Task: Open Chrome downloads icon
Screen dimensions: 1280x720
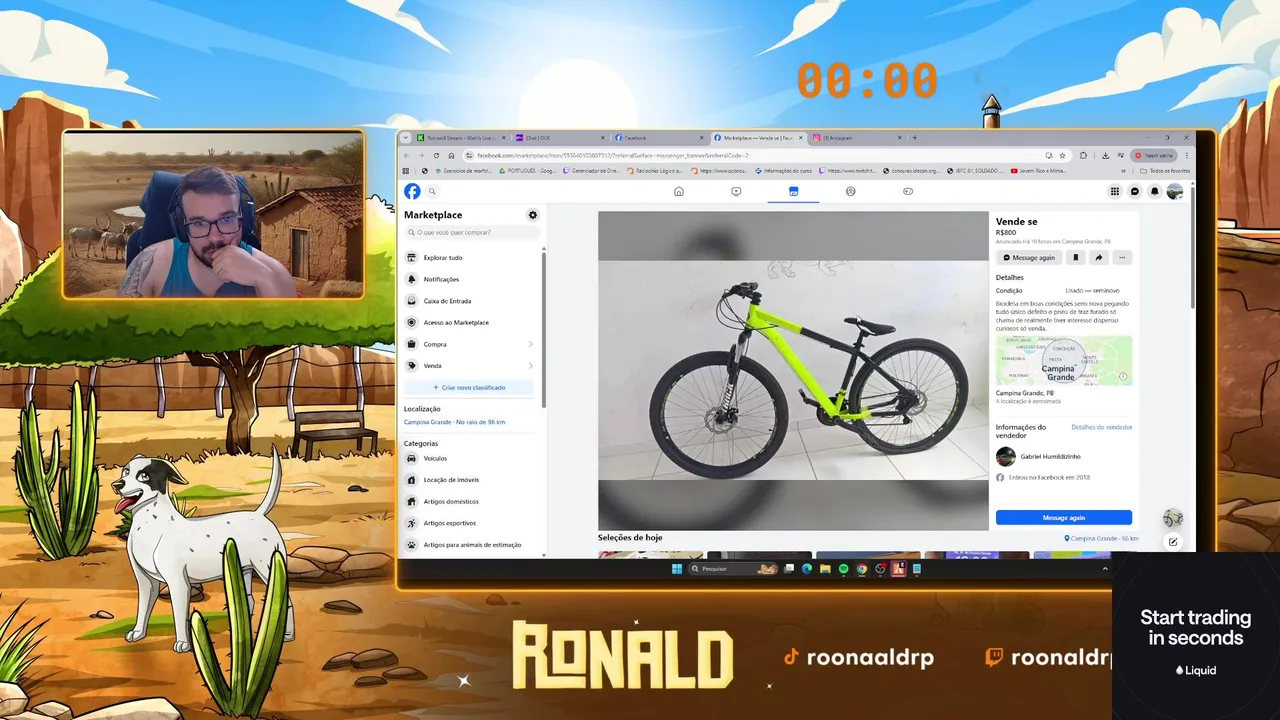Action: 1105,155
